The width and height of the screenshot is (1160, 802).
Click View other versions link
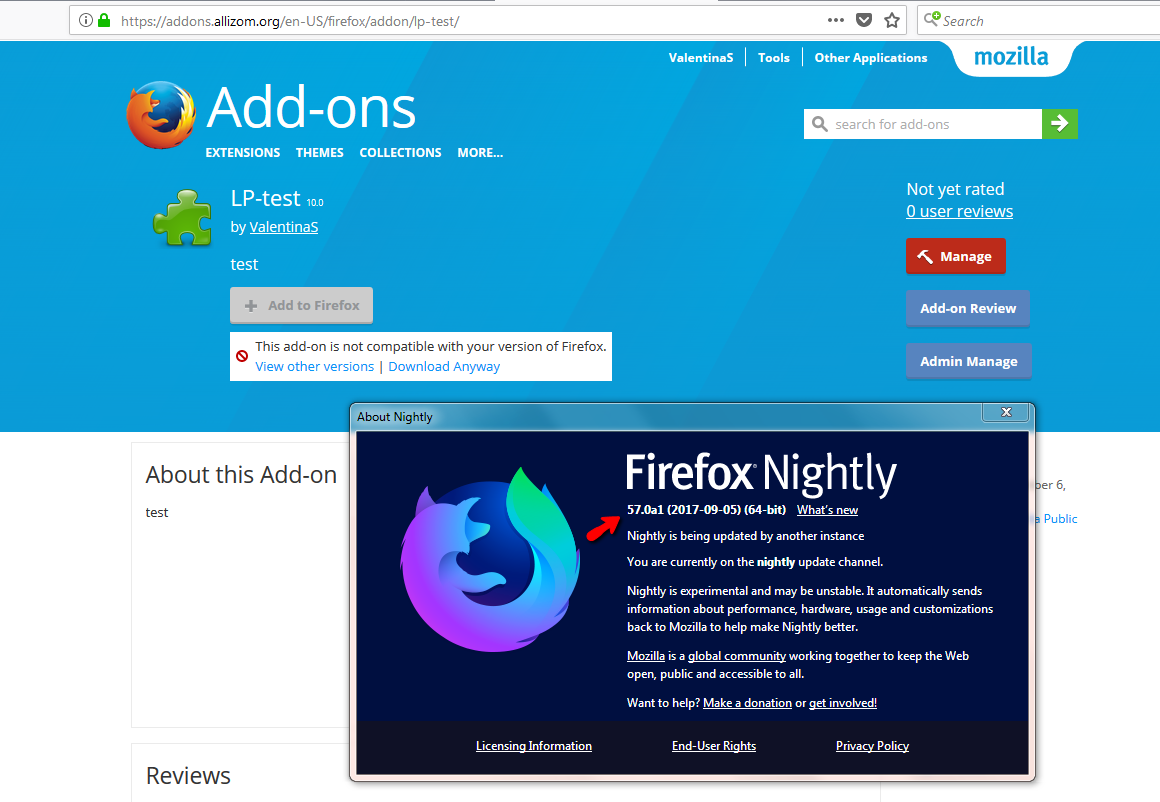tap(314, 366)
